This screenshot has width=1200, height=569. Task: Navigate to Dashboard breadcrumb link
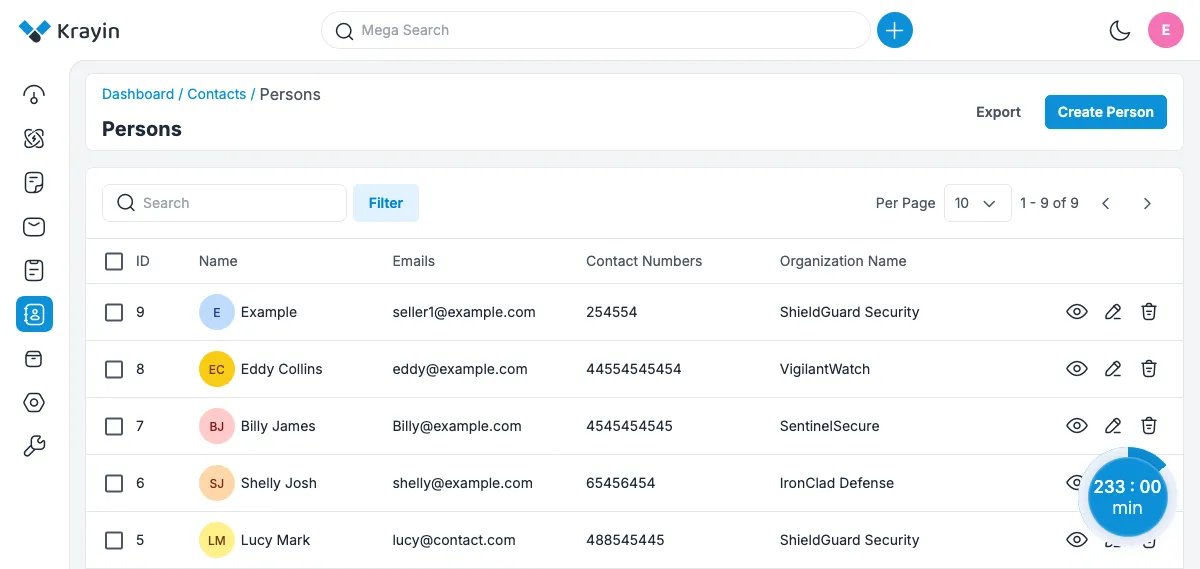click(x=138, y=94)
